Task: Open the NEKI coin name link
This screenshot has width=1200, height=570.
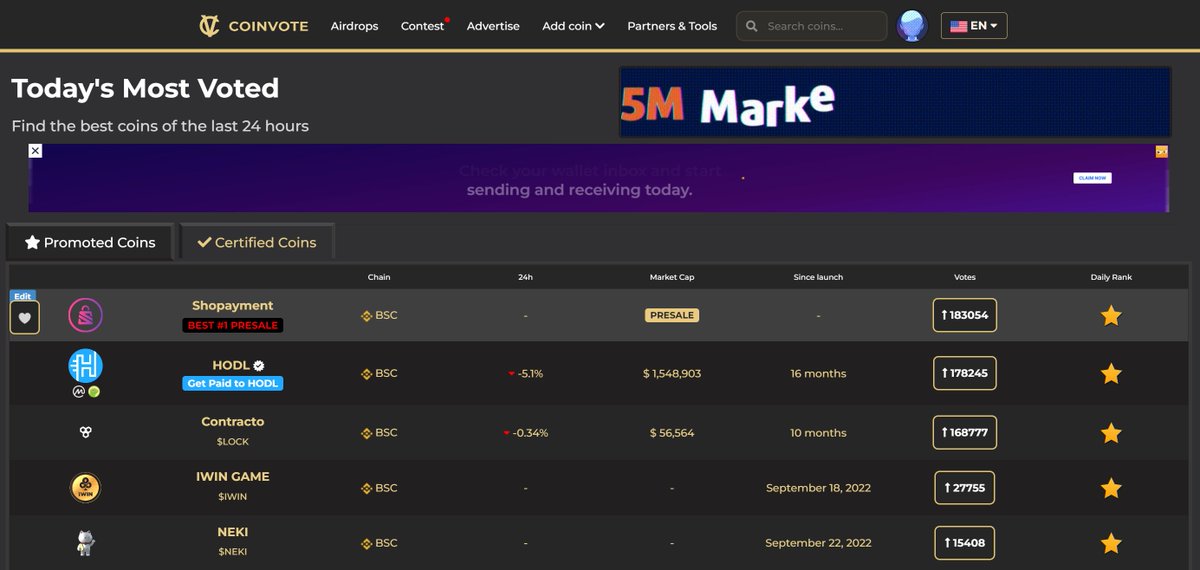Action: pyautogui.click(x=233, y=531)
